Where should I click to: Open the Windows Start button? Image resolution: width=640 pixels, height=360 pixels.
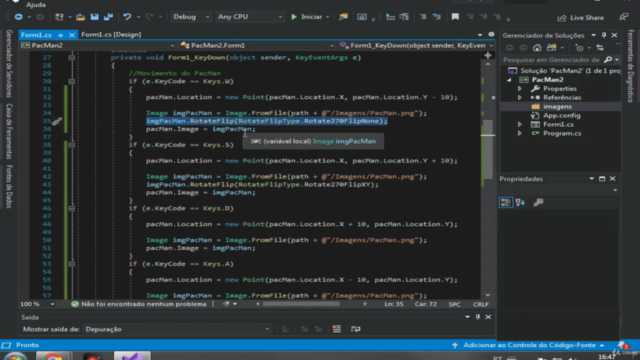click(15, 357)
